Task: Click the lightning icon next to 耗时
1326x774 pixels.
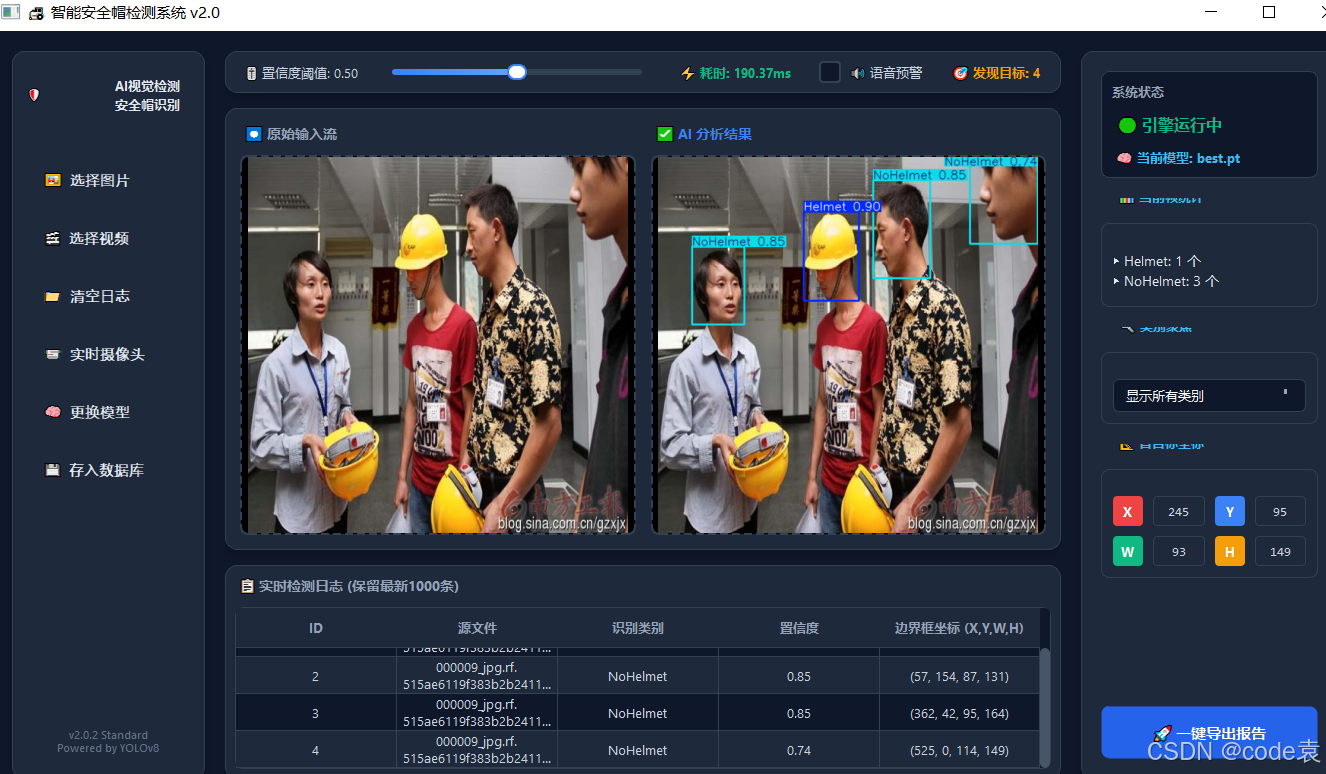Action: [688, 73]
